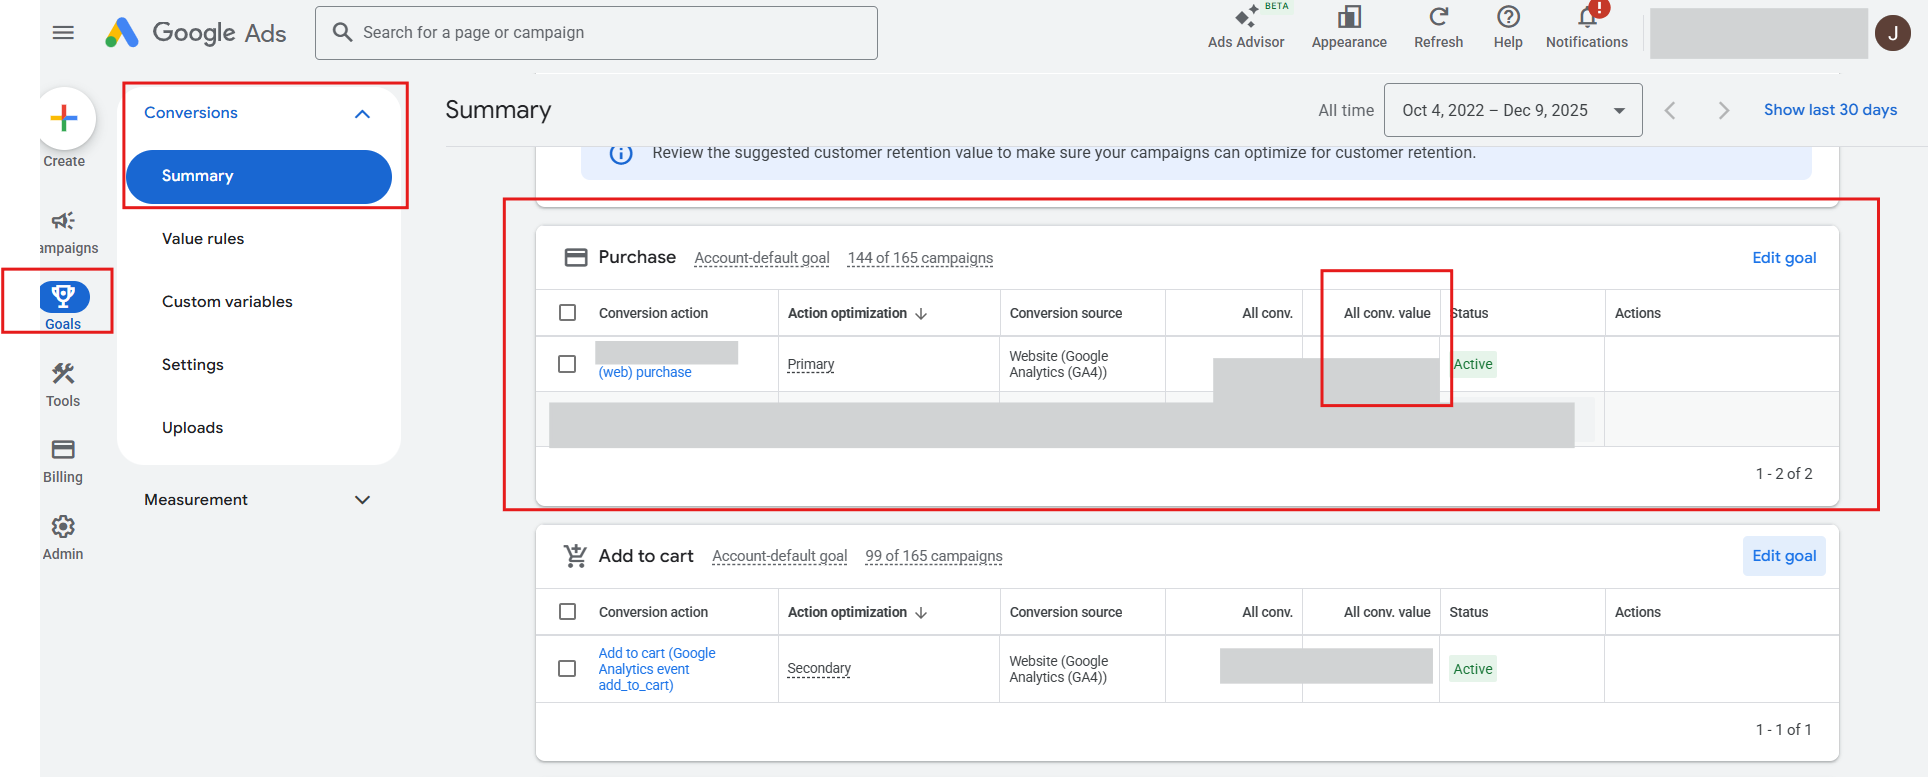
Task: Click Edit goal for Purchase
Action: 1784,258
